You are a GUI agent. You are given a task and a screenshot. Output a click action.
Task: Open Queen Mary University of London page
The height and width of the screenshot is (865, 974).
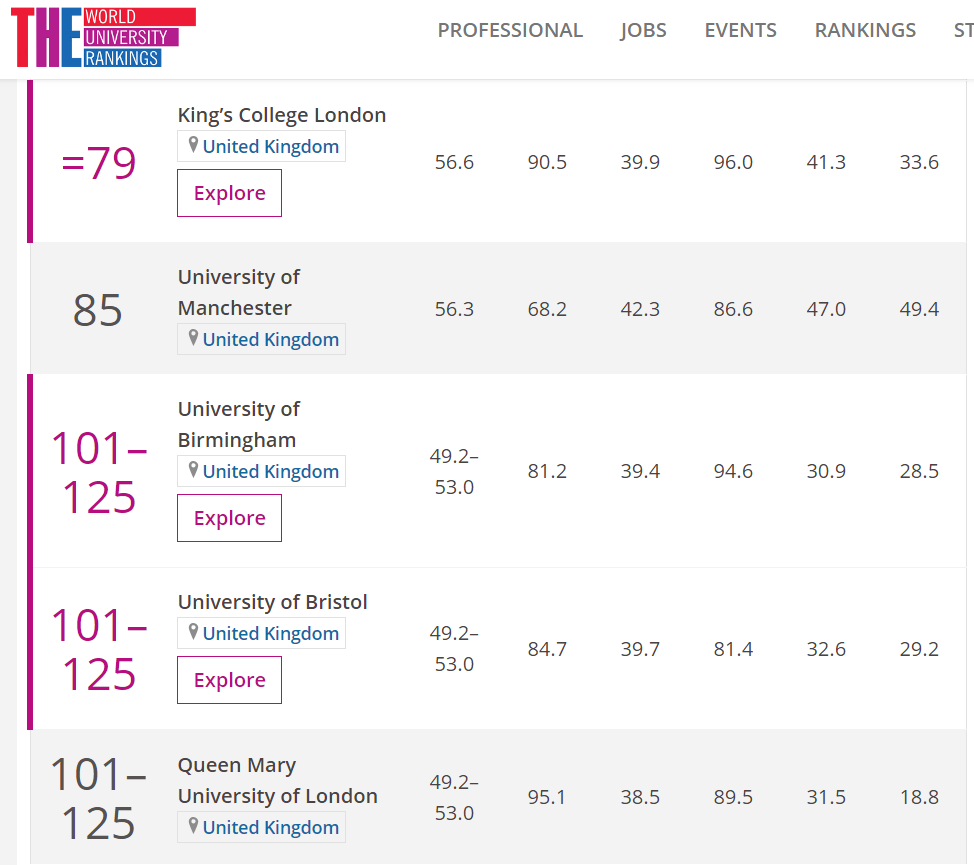(x=277, y=780)
